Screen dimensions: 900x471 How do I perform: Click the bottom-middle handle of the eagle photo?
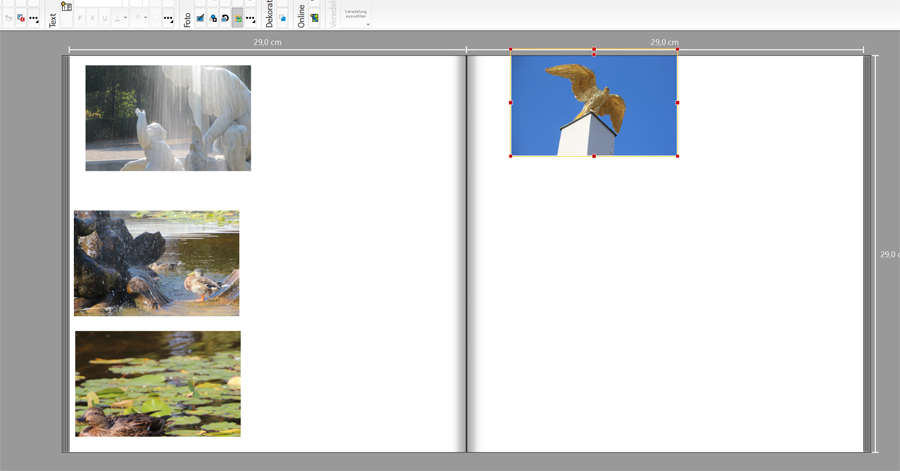point(594,156)
